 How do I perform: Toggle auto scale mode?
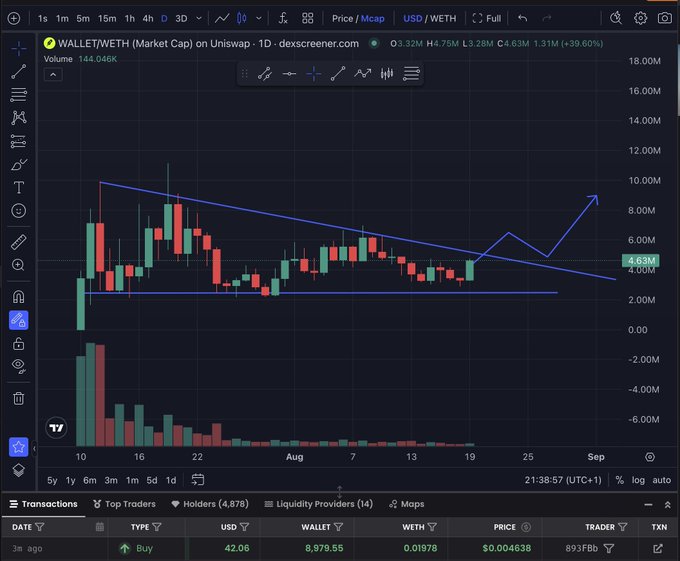[661, 480]
